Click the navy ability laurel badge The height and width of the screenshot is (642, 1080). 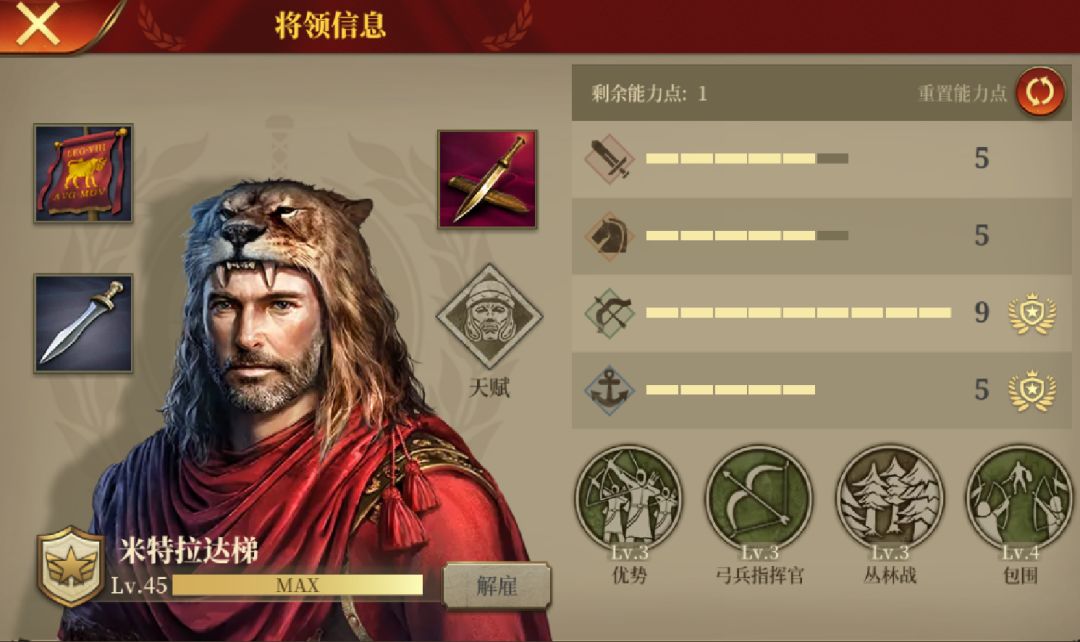[1032, 391]
